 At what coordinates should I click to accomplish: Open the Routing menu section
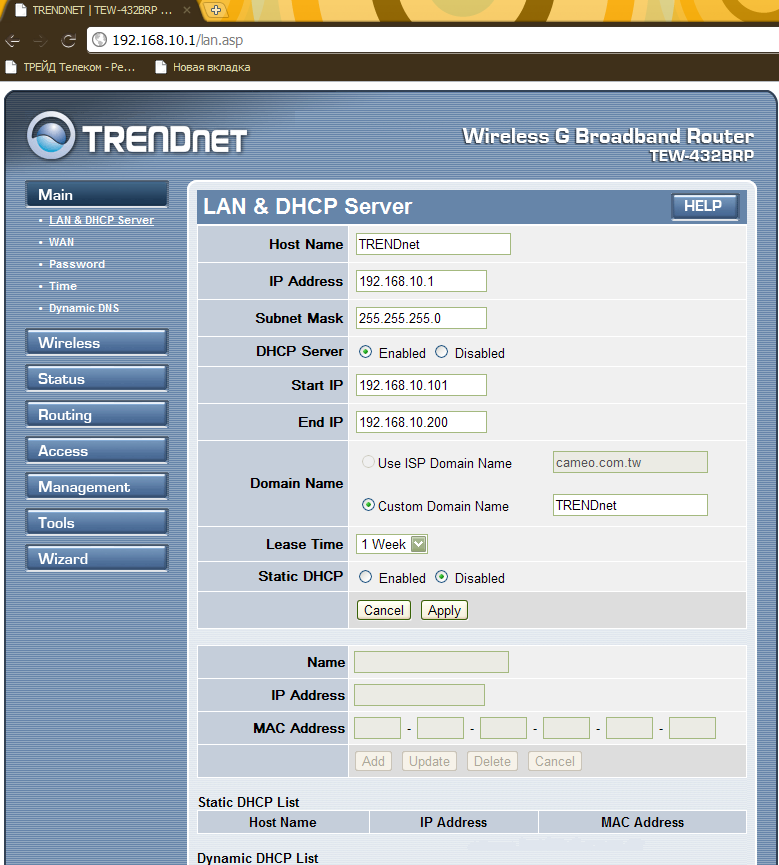coord(97,414)
